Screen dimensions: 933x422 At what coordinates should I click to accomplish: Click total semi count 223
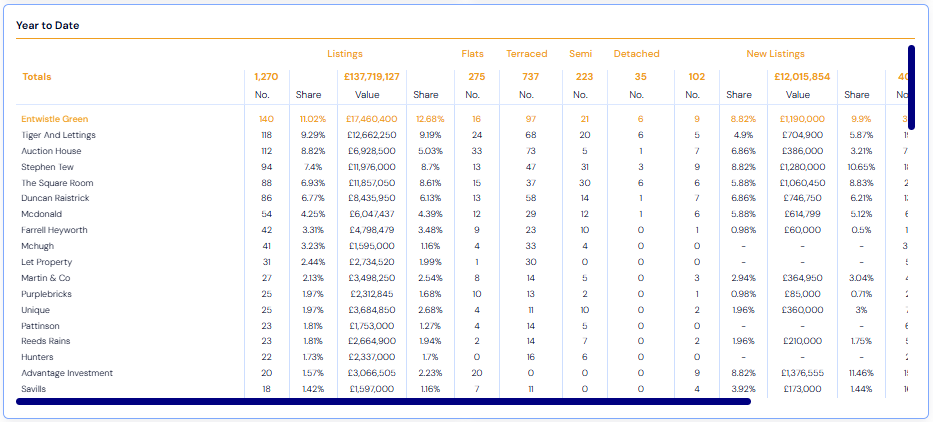585,77
